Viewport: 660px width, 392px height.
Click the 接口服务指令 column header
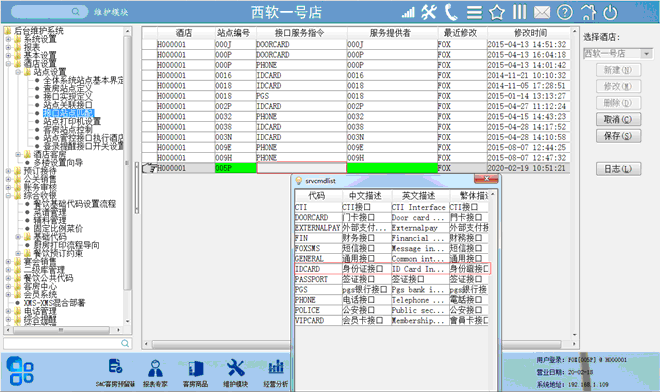301,33
